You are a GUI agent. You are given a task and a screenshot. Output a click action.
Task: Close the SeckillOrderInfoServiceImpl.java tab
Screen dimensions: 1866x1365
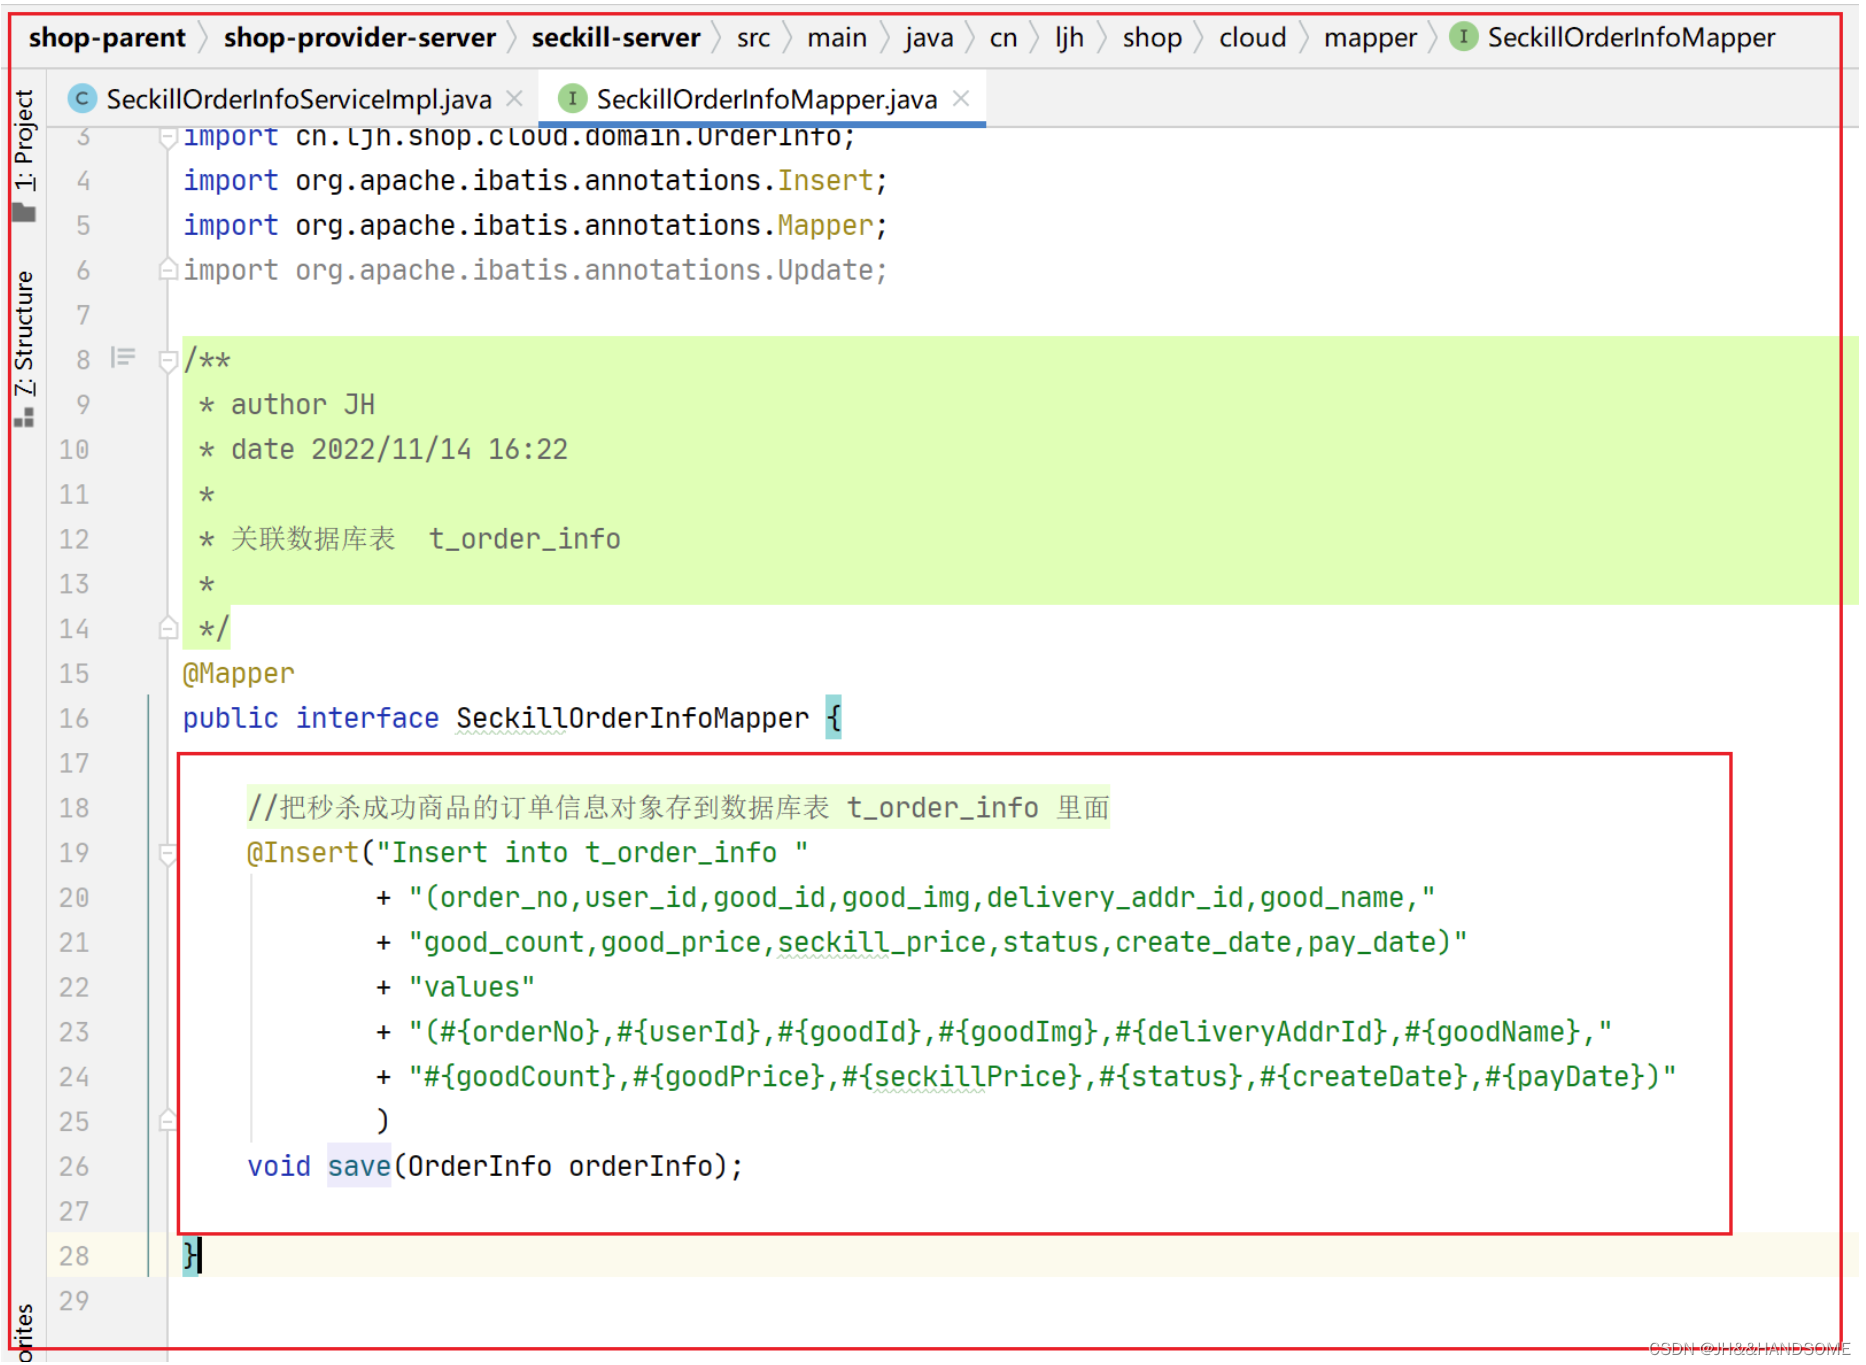click(x=514, y=98)
